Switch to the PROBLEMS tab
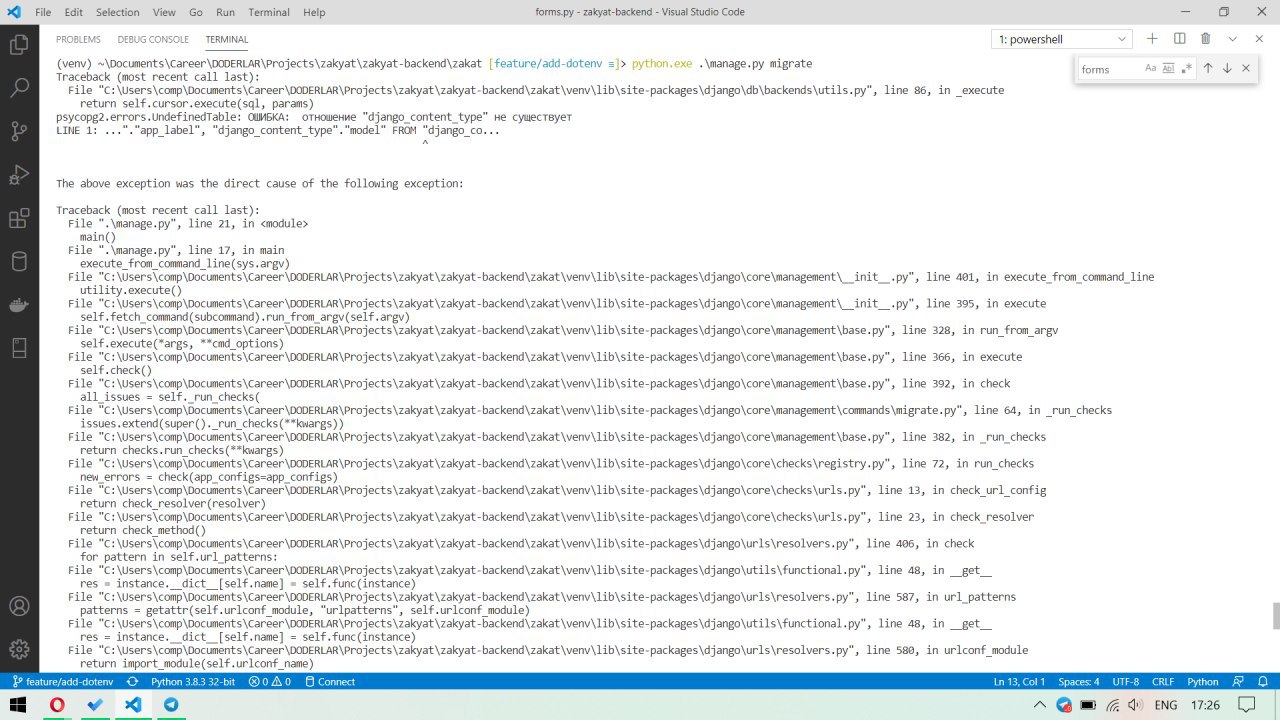Viewport: 1280px width, 720px height. point(78,39)
